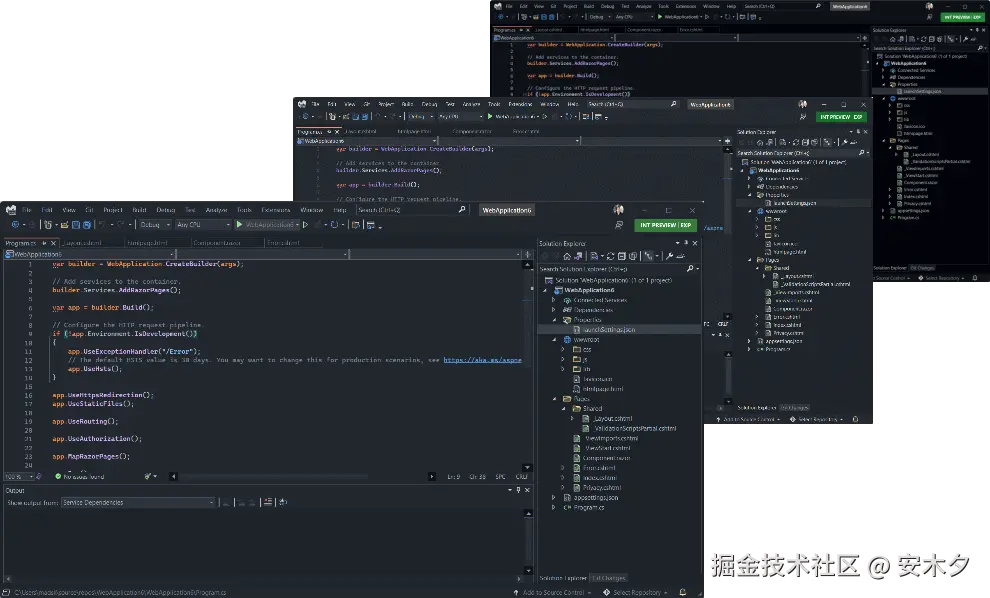Click the start without debugging outline play icon
The height and width of the screenshot is (598, 990).
pyautogui.click(x=306, y=225)
